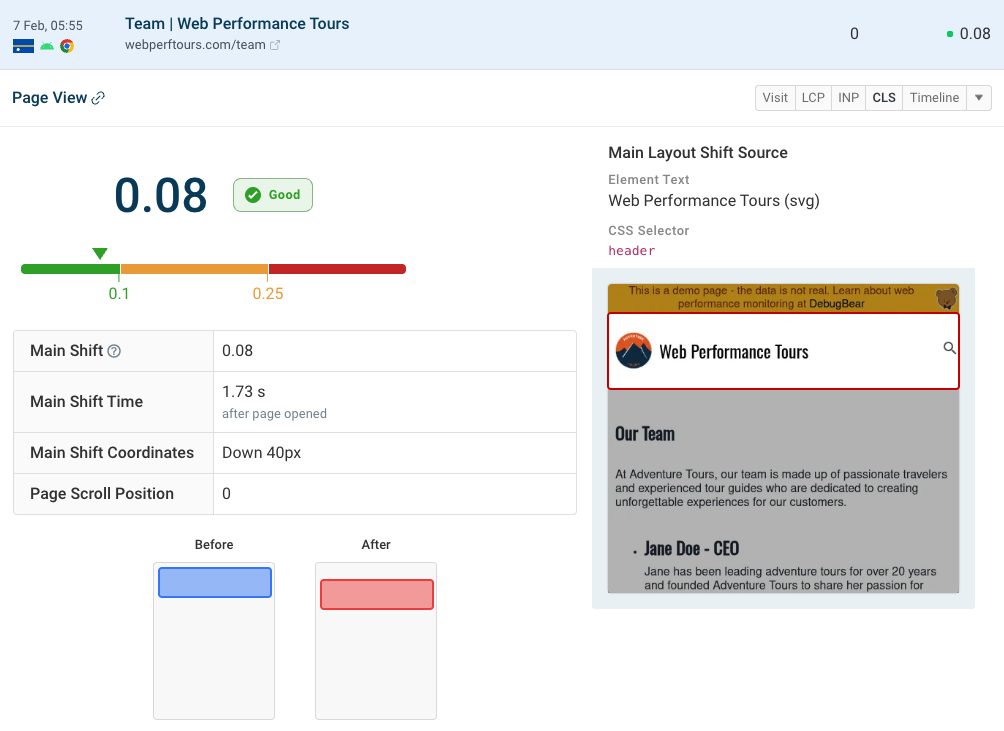
Task: Click the Chrome browser icon
Action: click(x=67, y=46)
